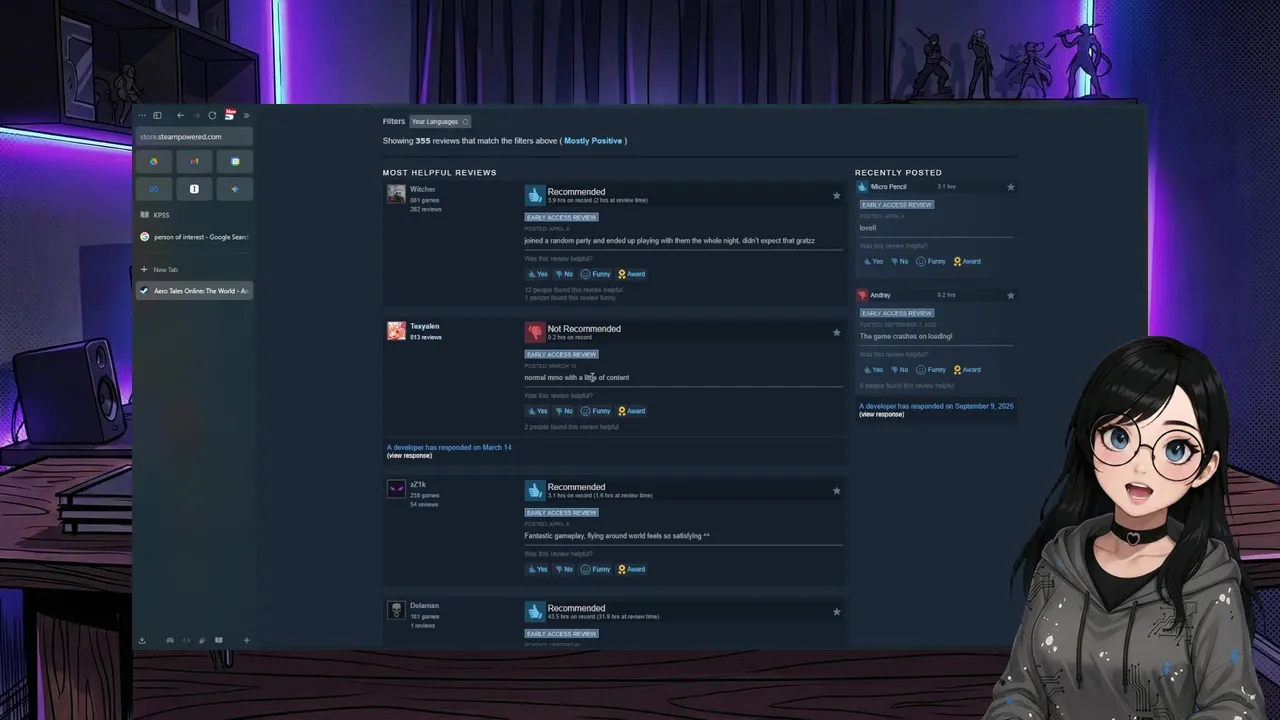Mark Witcher's review as helpful Yes
The height and width of the screenshot is (720, 1280).
coord(538,274)
